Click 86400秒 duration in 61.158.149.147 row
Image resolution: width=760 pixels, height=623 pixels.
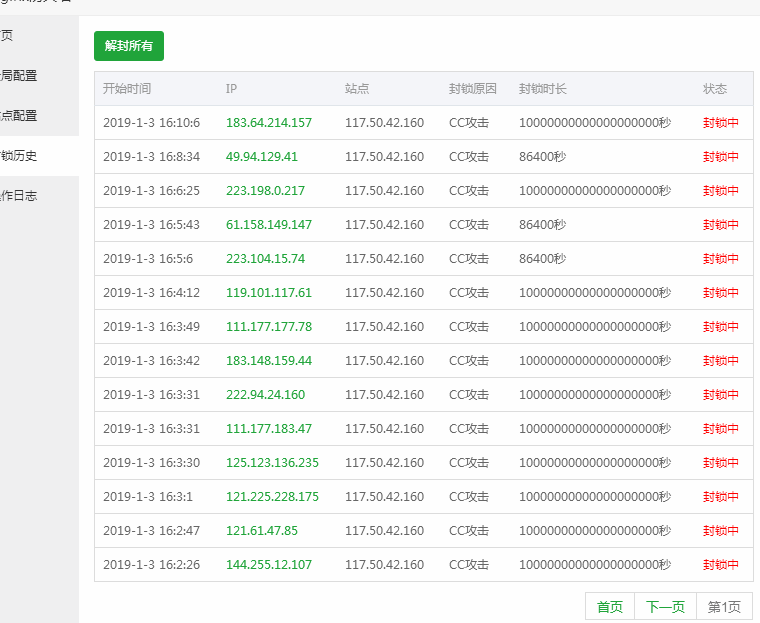542,224
